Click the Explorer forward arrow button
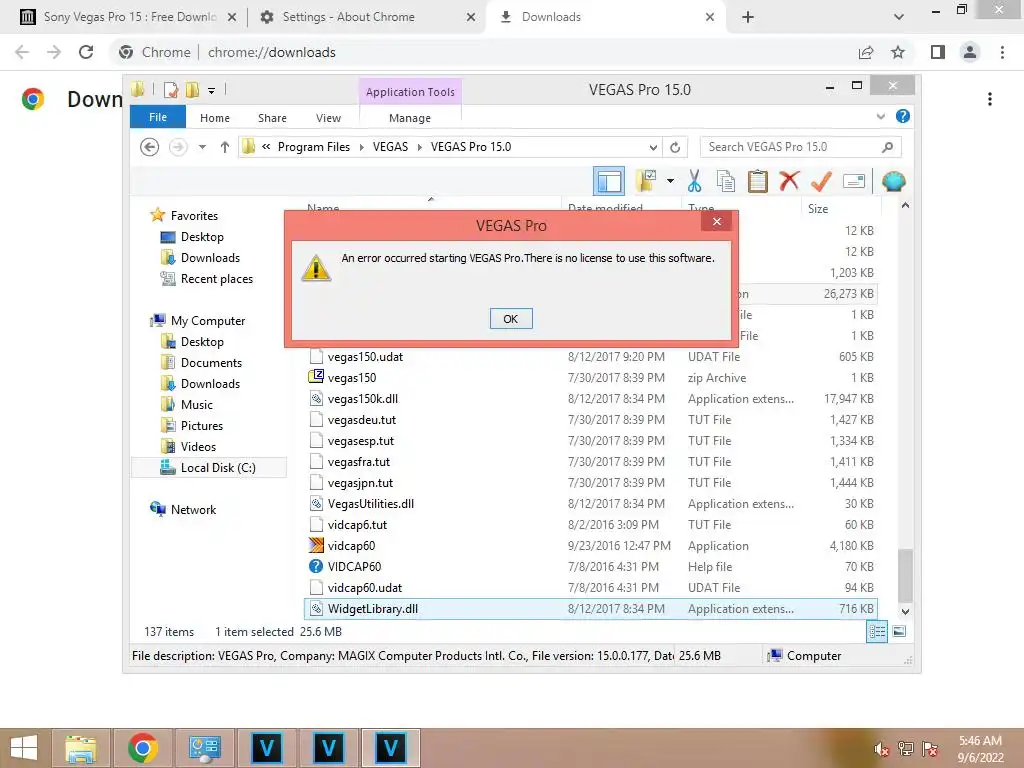This screenshot has width=1024, height=768. click(x=178, y=147)
